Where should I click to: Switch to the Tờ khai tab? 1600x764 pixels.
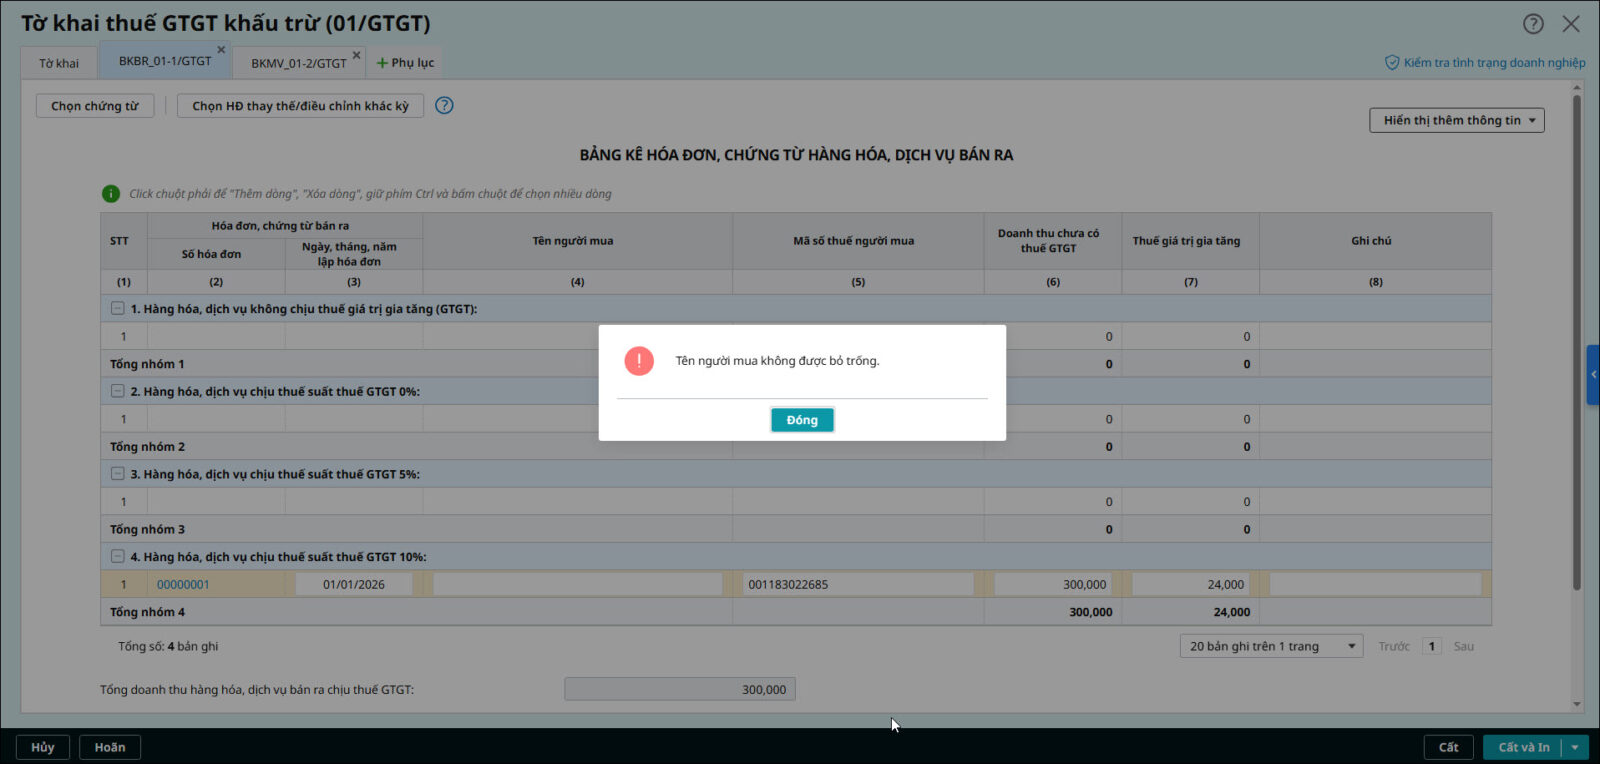(59, 63)
